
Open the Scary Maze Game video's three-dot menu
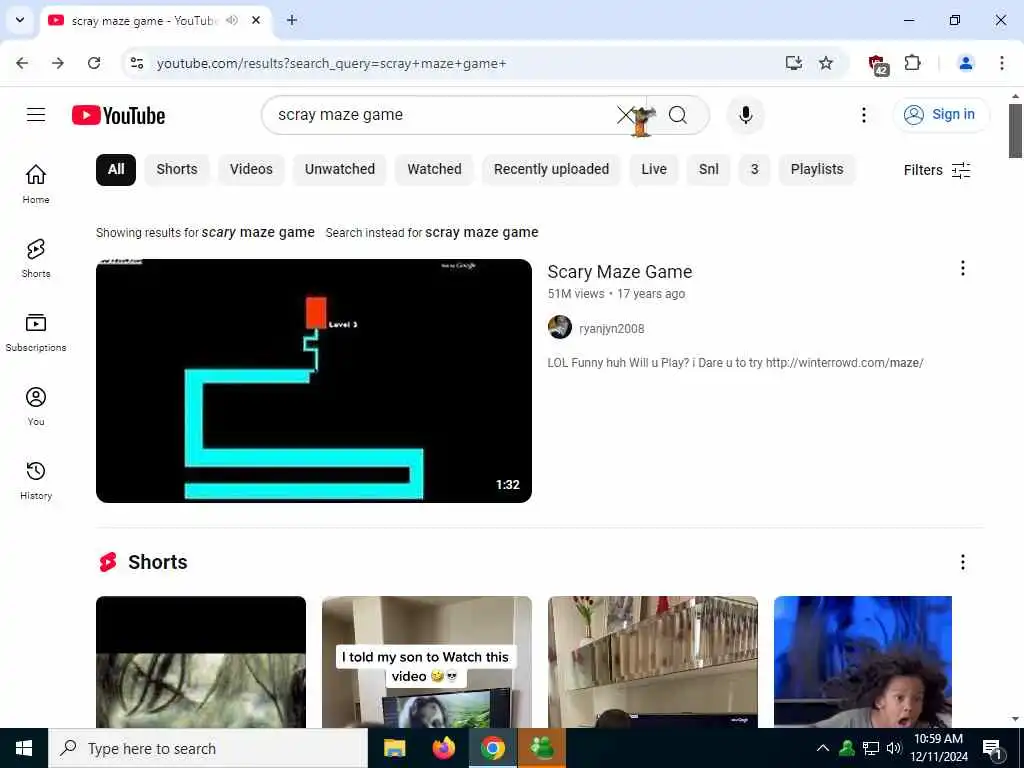963,268
